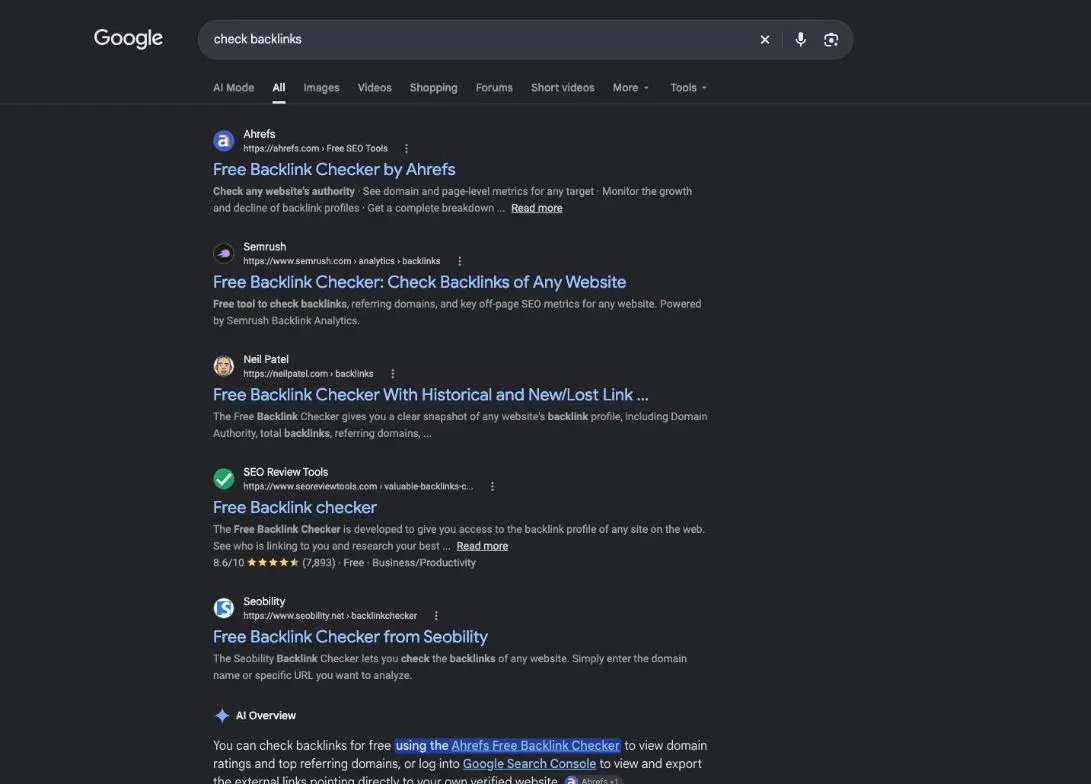
Task: Click the neilpatel.com backlinks URL
Action: coord(308,374)
